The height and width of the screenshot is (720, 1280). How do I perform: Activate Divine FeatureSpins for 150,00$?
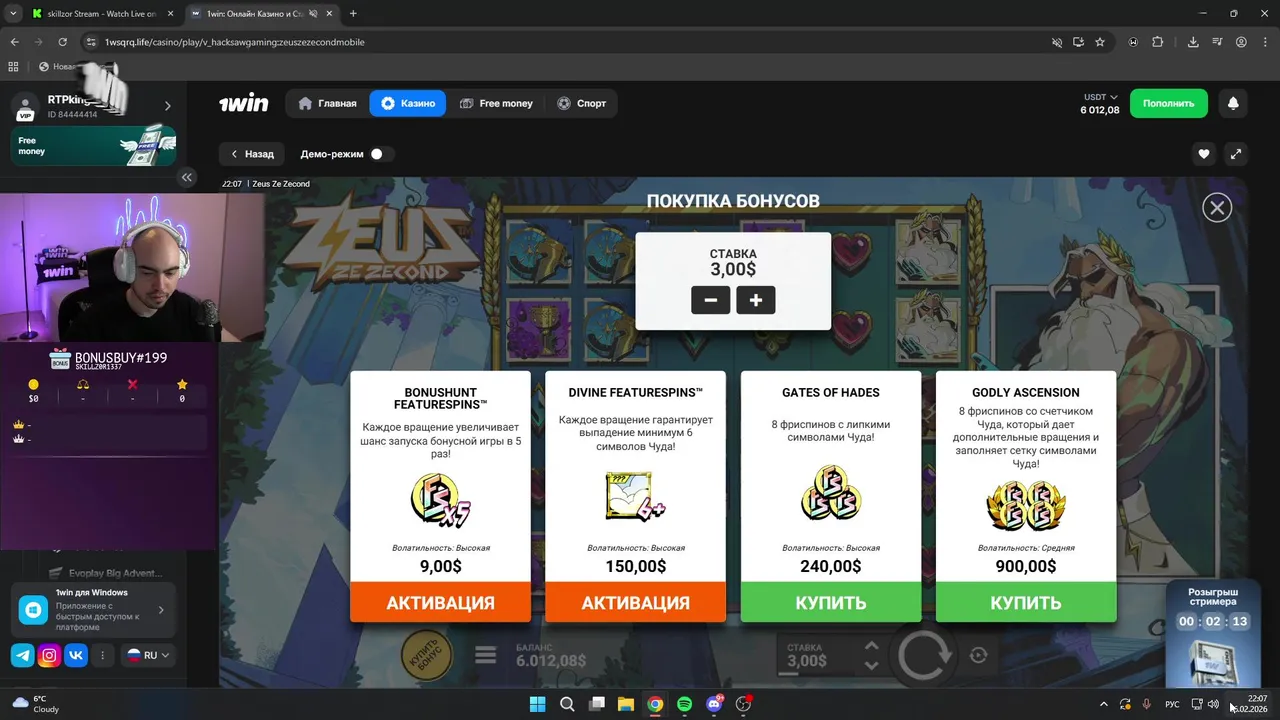pyautogui.click(x=635, y=603)
